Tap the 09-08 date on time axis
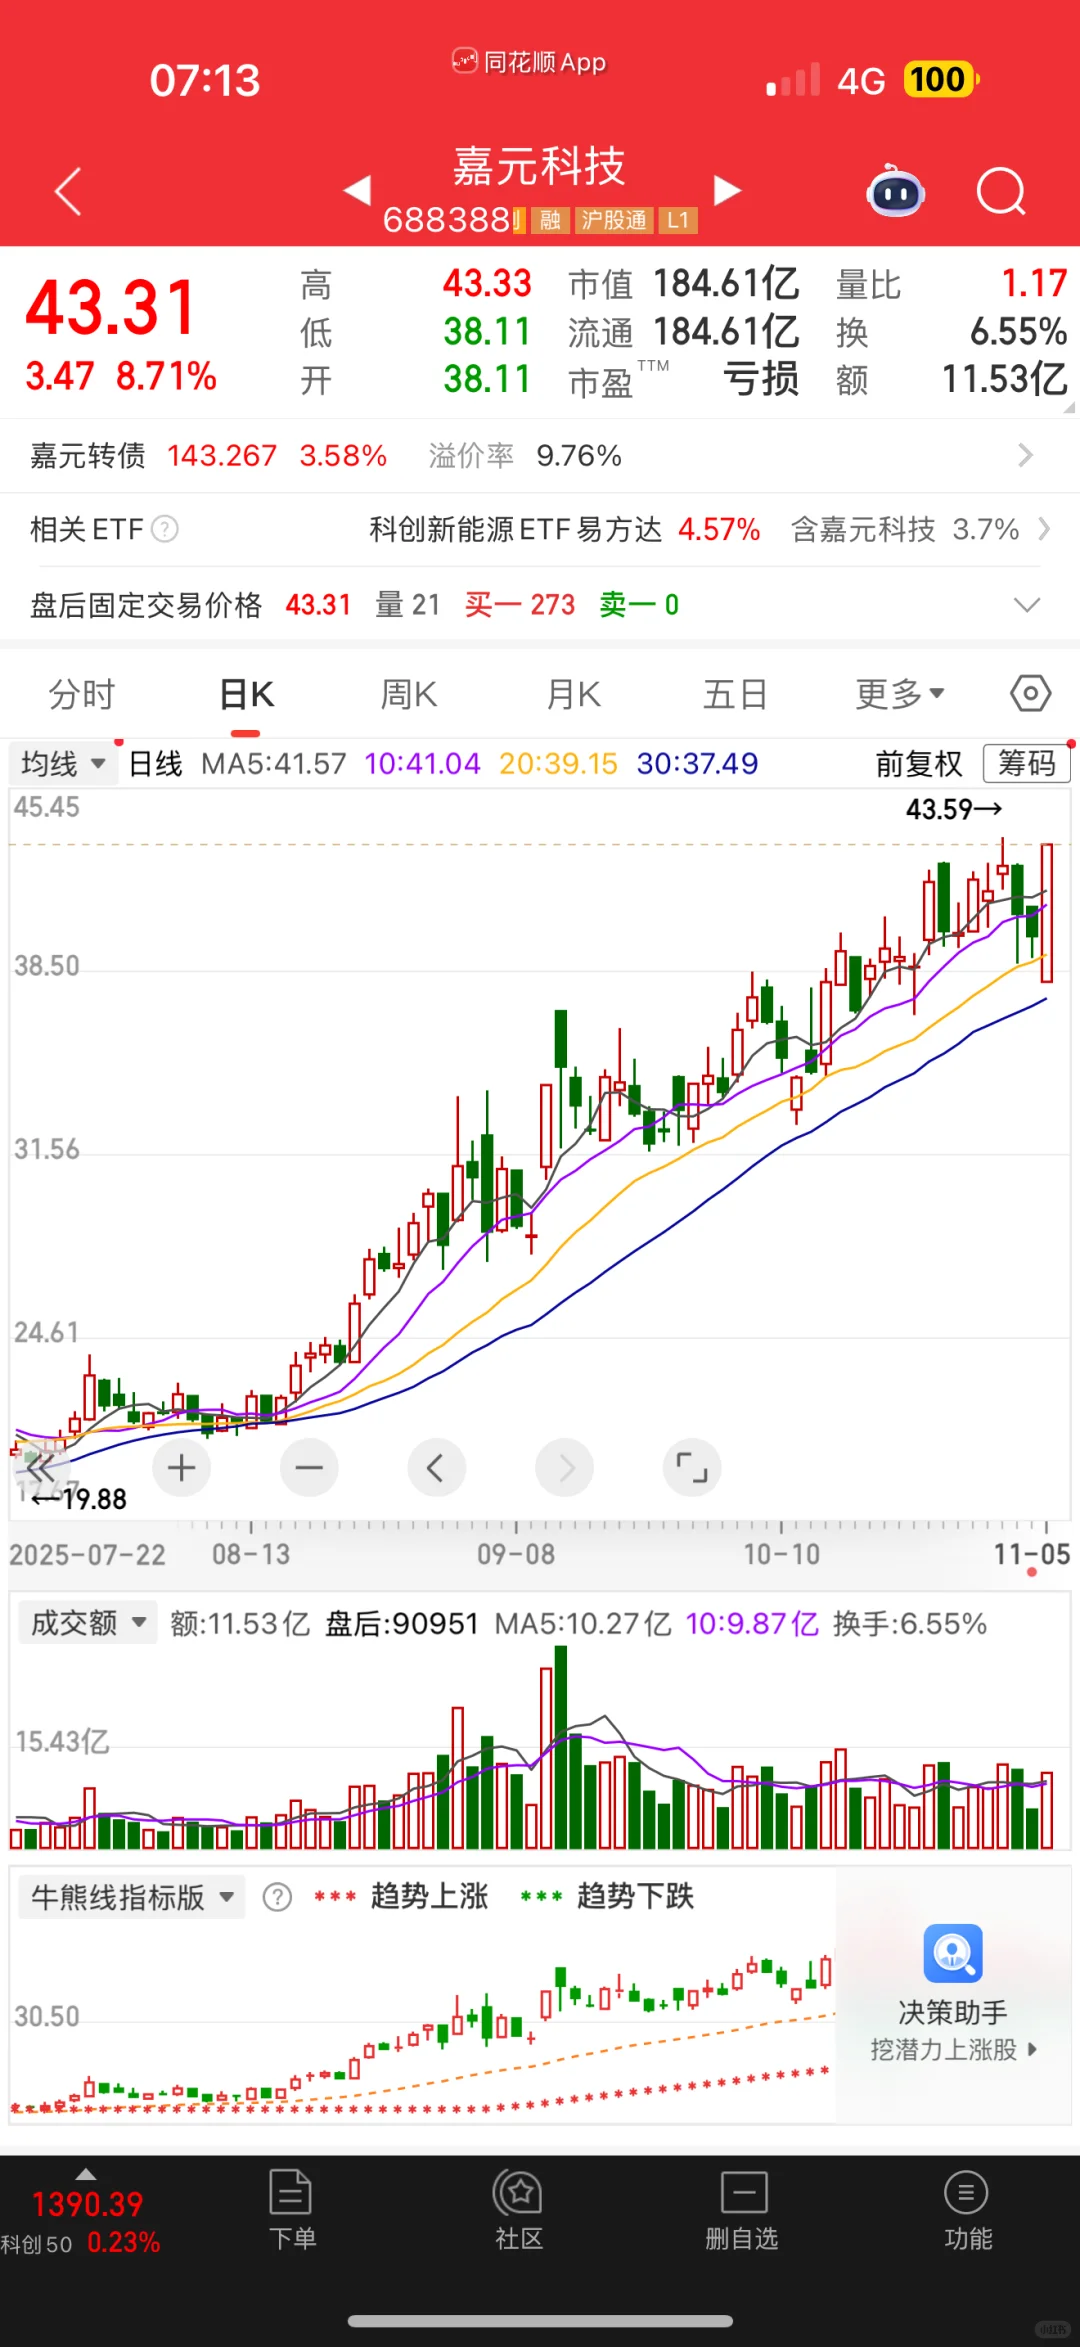The width and height of the screenshot is (1080, 2347). click(515, 1554)
